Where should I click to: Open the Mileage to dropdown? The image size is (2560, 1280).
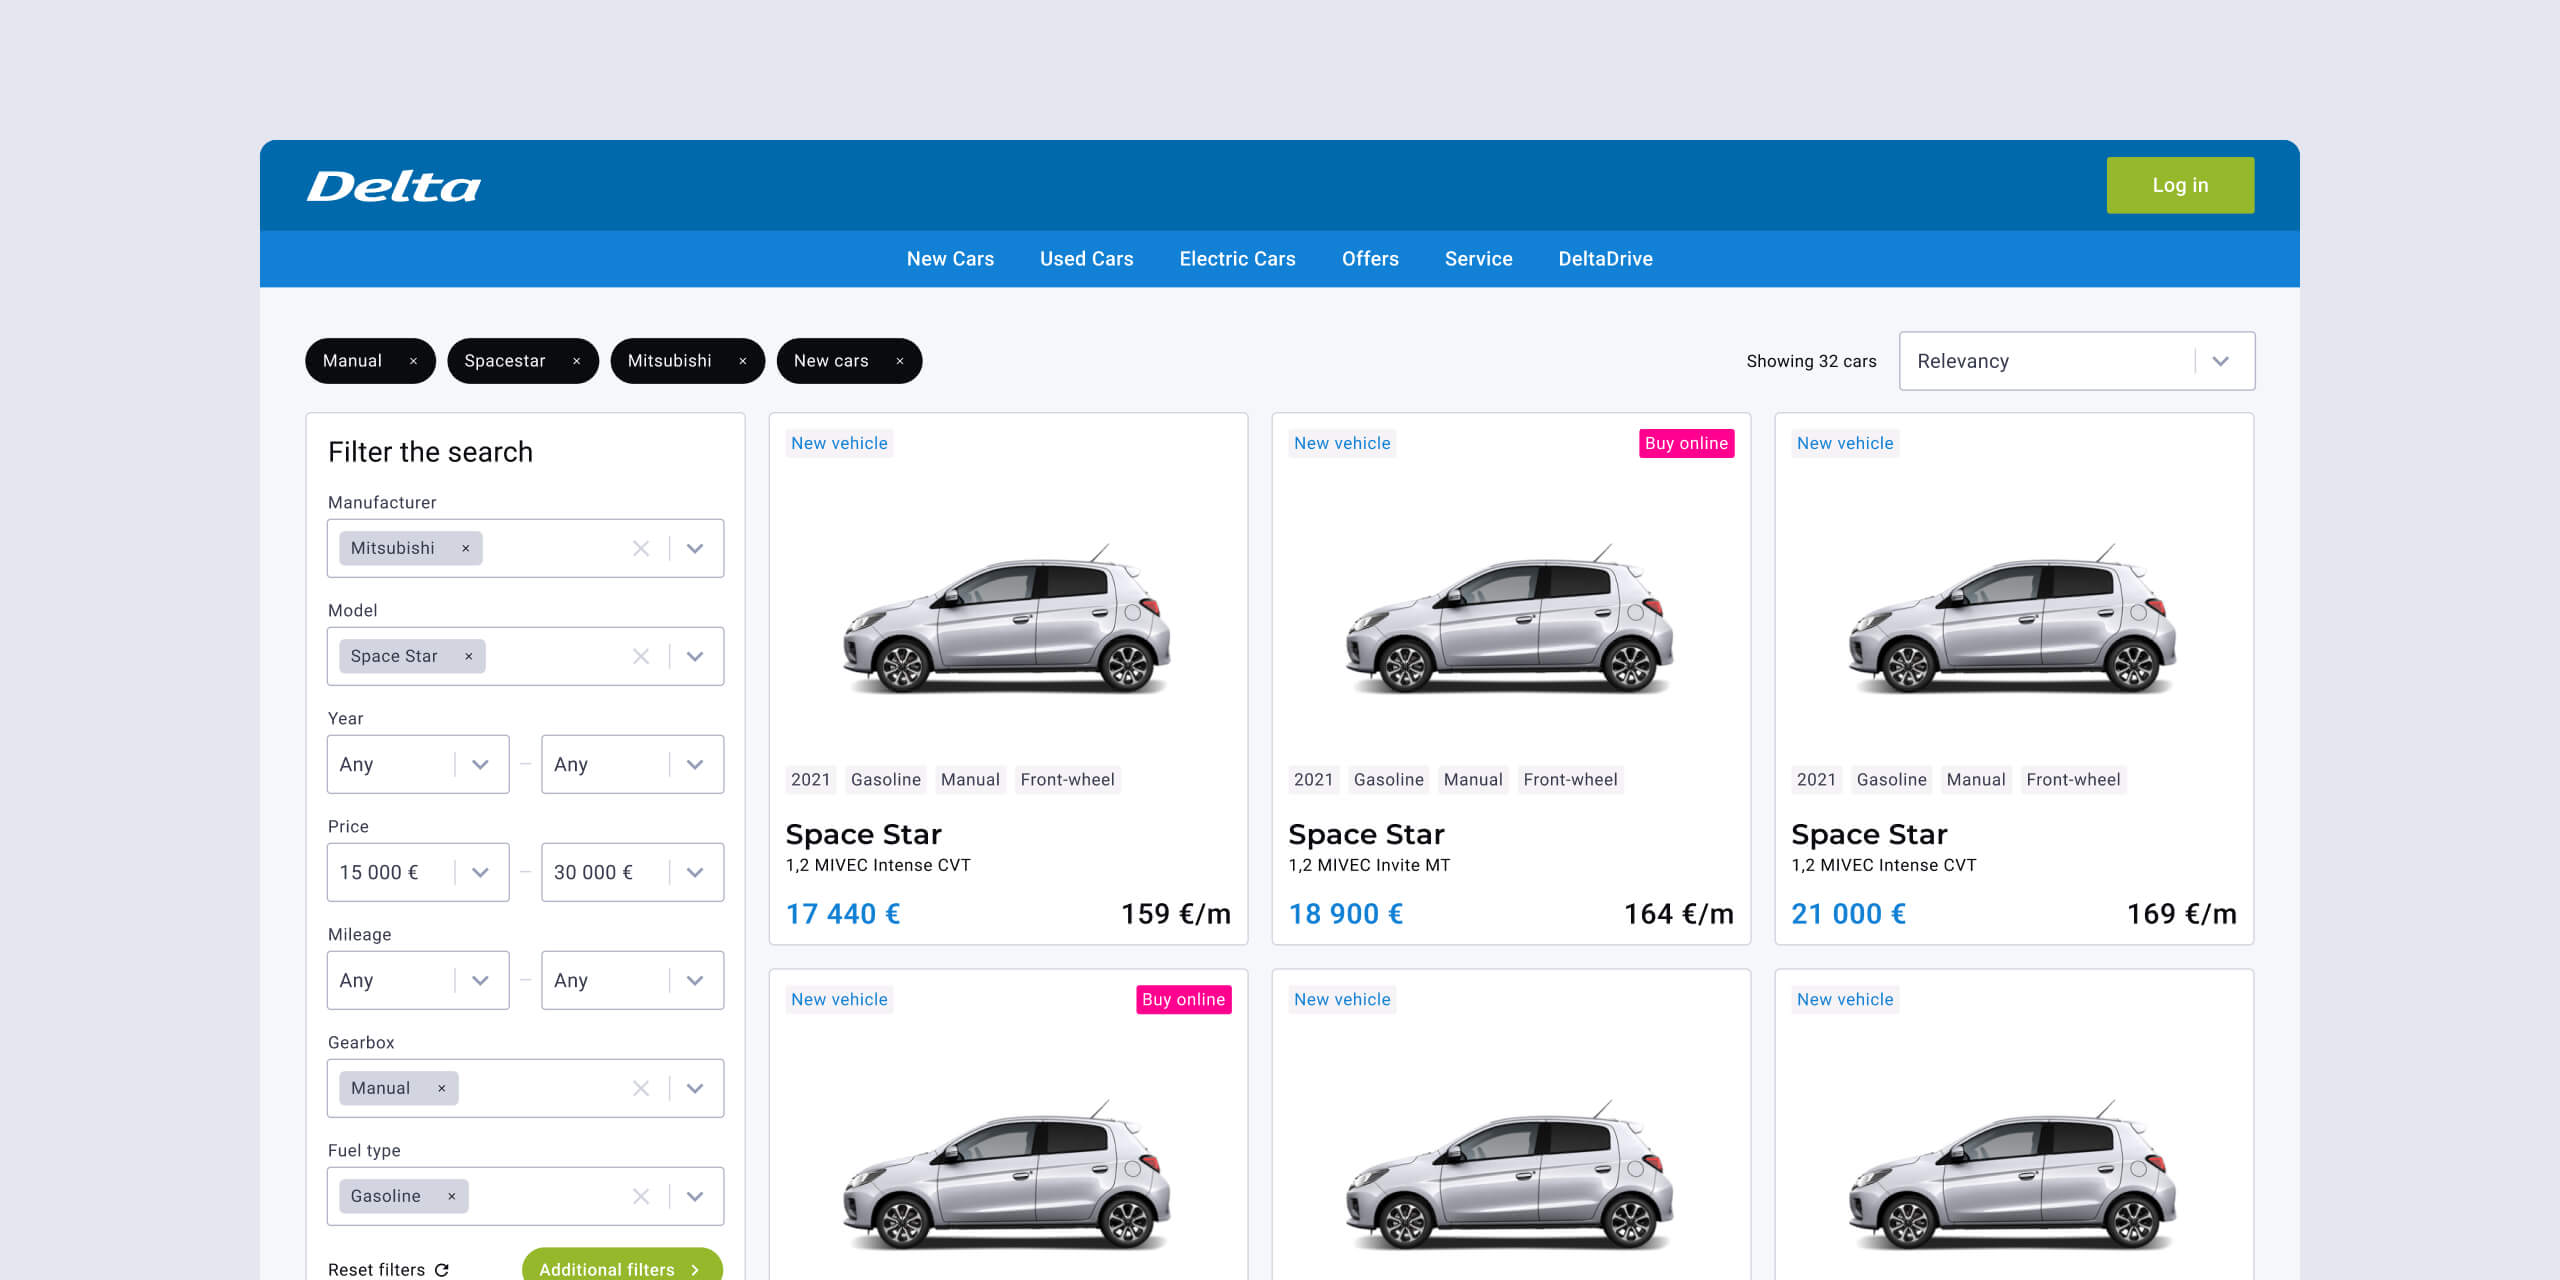pos(632,980)
